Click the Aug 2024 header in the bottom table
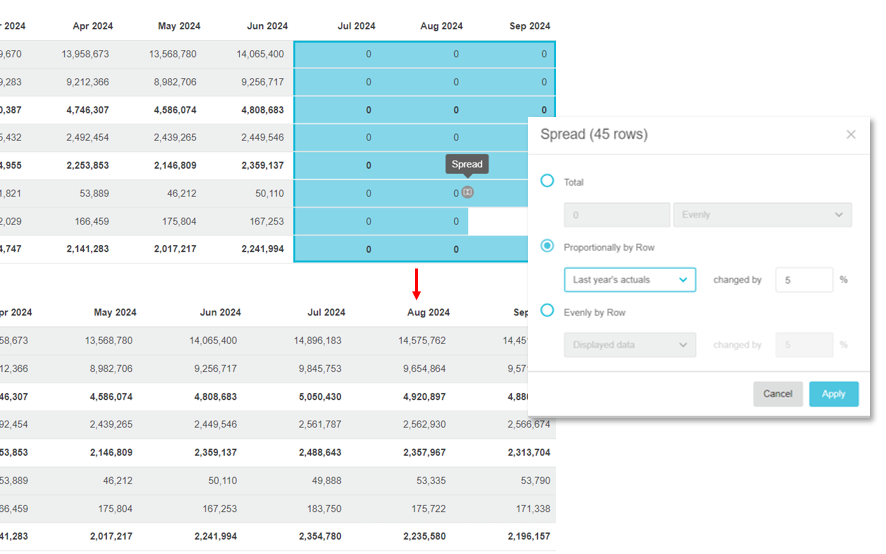Viewport: 886px width, 554px height. point(428,312)
